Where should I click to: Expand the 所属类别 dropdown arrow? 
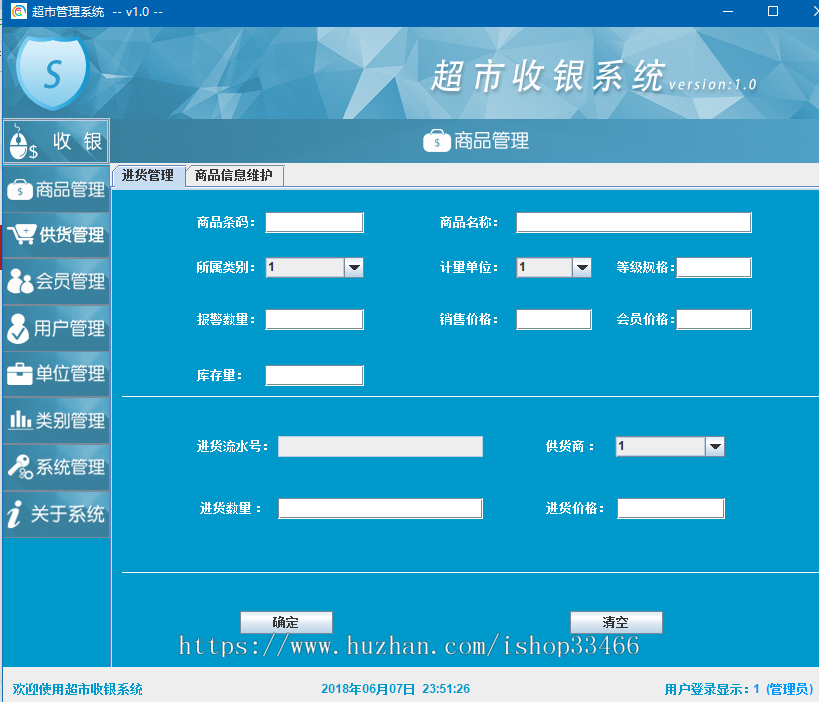tap(354, 267)
